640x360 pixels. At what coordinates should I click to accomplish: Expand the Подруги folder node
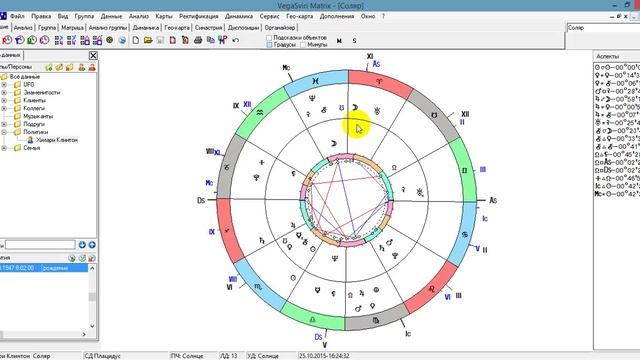point(4,124)
